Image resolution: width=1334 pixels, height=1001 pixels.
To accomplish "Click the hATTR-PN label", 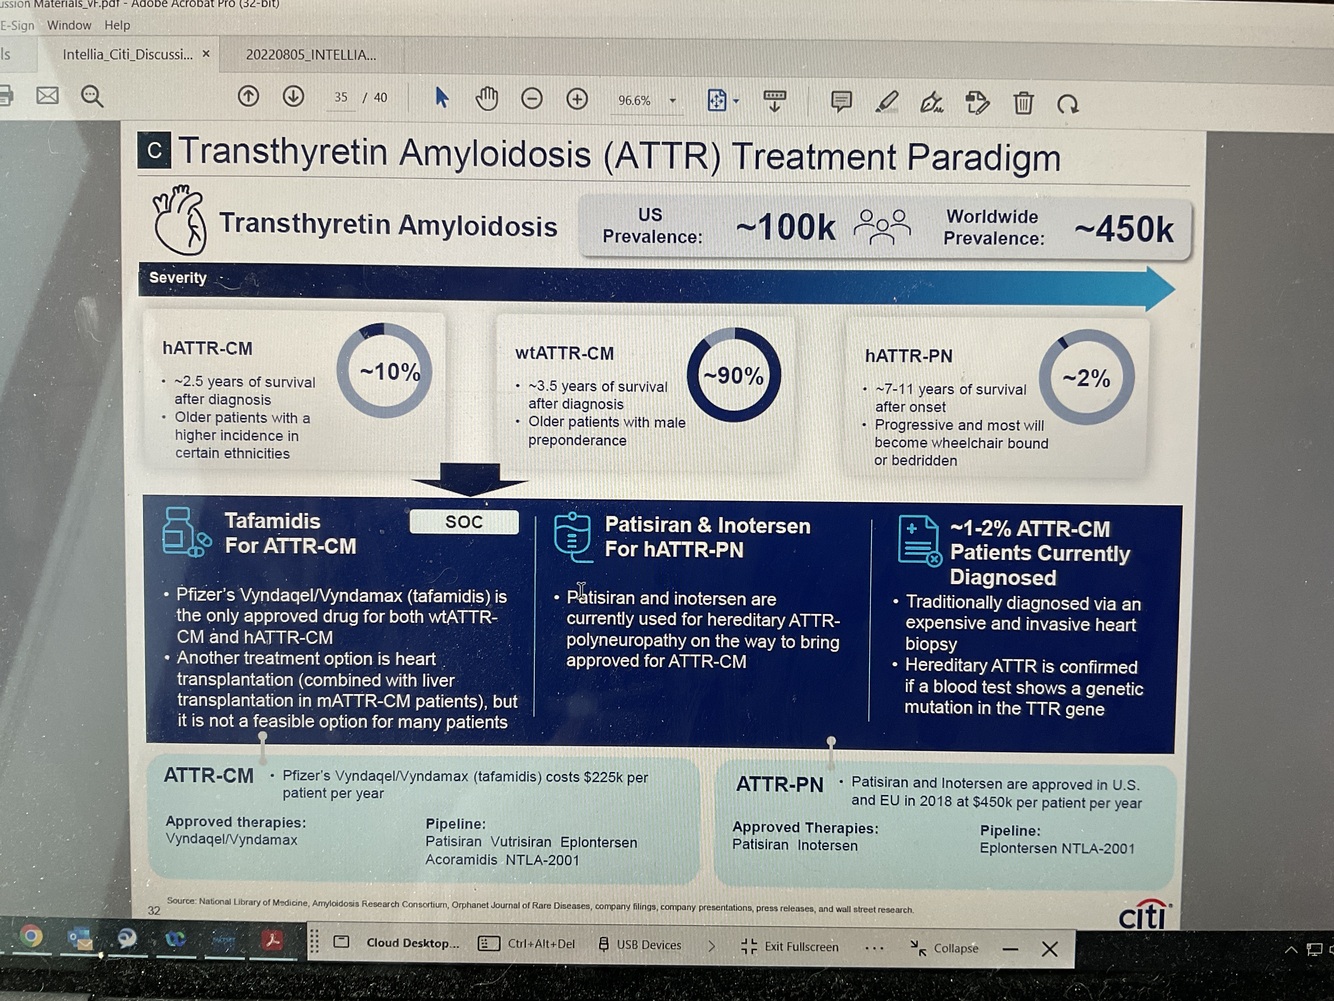I will [908, 356].
